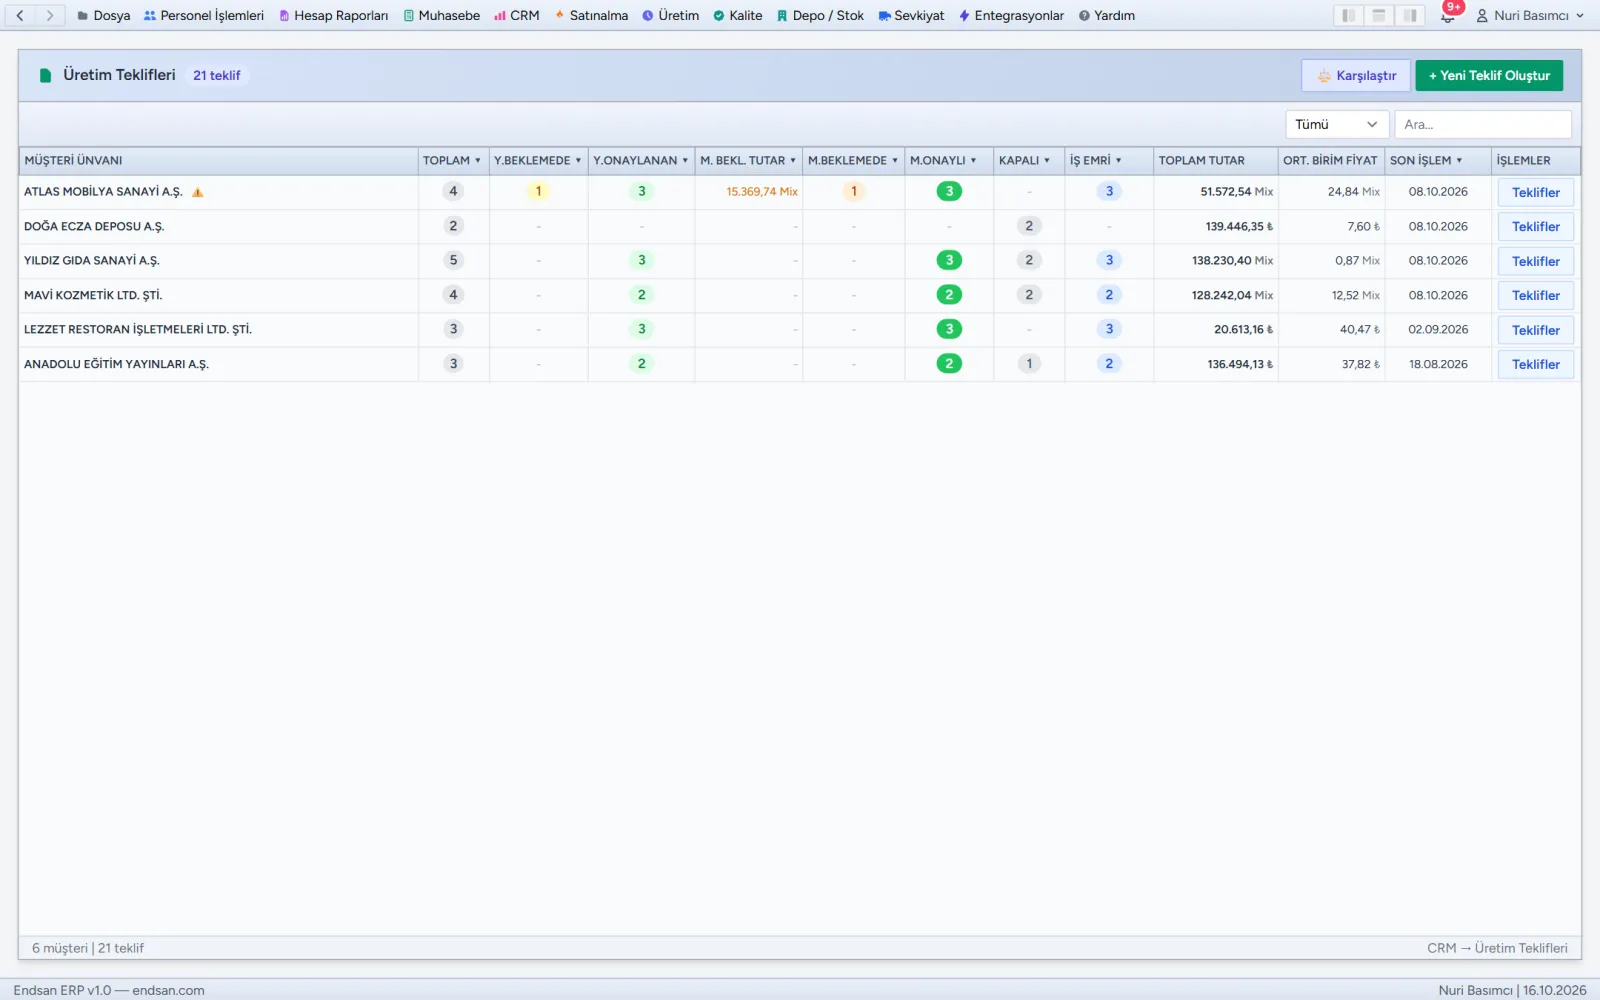Click the Karşılaştır button
1600x1000 pixels.
point(1356,75)
